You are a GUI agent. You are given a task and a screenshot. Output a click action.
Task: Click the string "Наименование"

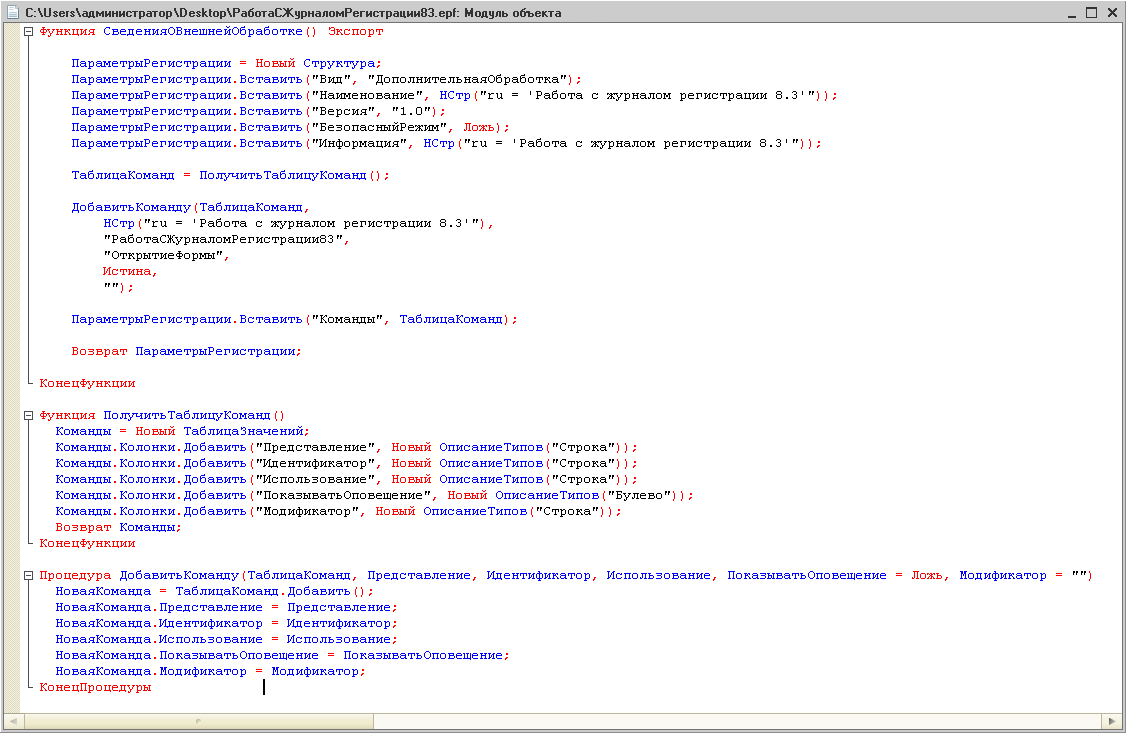pos(367,95)
